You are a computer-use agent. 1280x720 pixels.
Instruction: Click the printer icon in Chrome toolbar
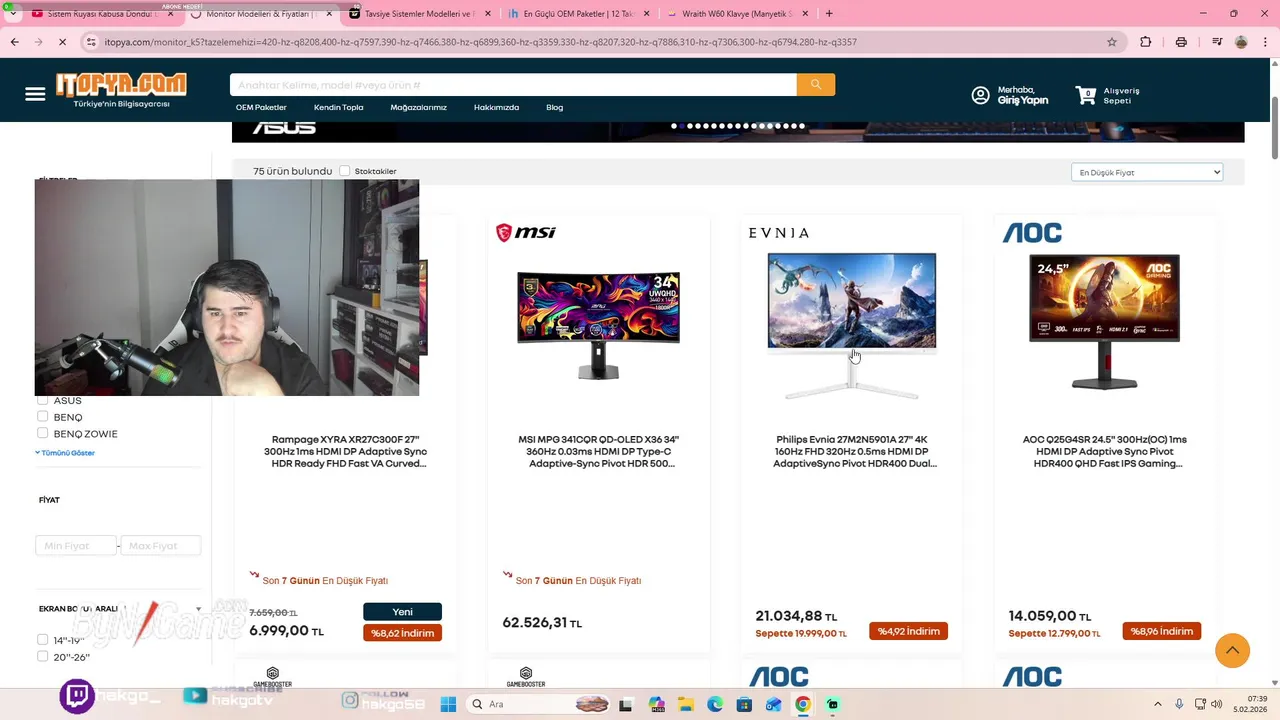click(1181, 42)
